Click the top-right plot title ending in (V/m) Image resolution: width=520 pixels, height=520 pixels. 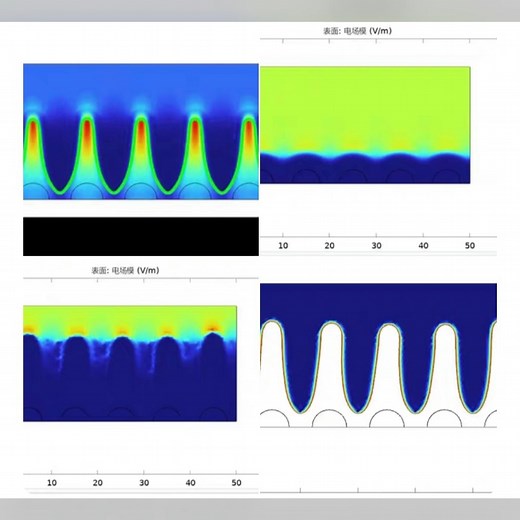point(357,31)
